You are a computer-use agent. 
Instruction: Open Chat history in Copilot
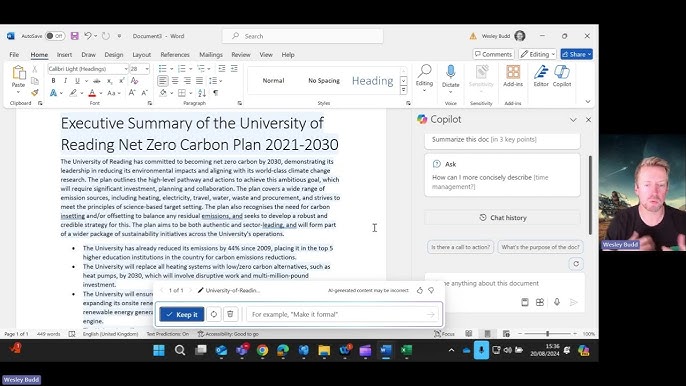tap(503, 218)
